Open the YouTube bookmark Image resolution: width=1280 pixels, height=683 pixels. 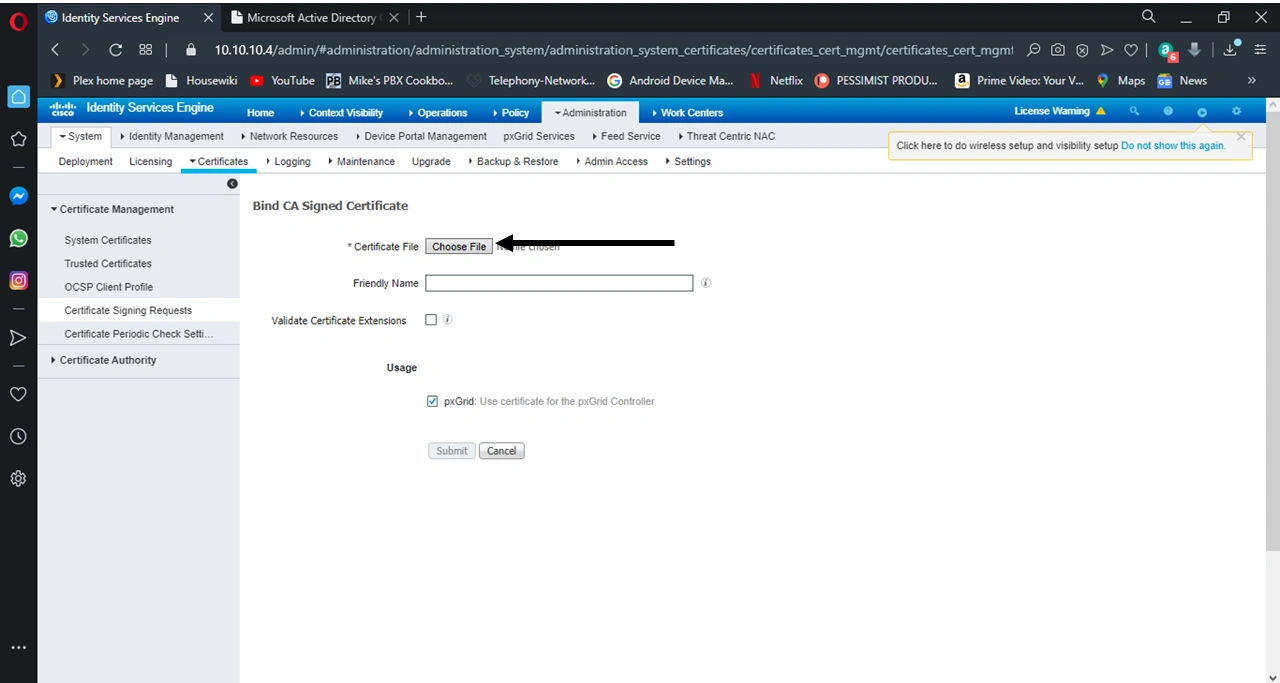click(282, 81)
